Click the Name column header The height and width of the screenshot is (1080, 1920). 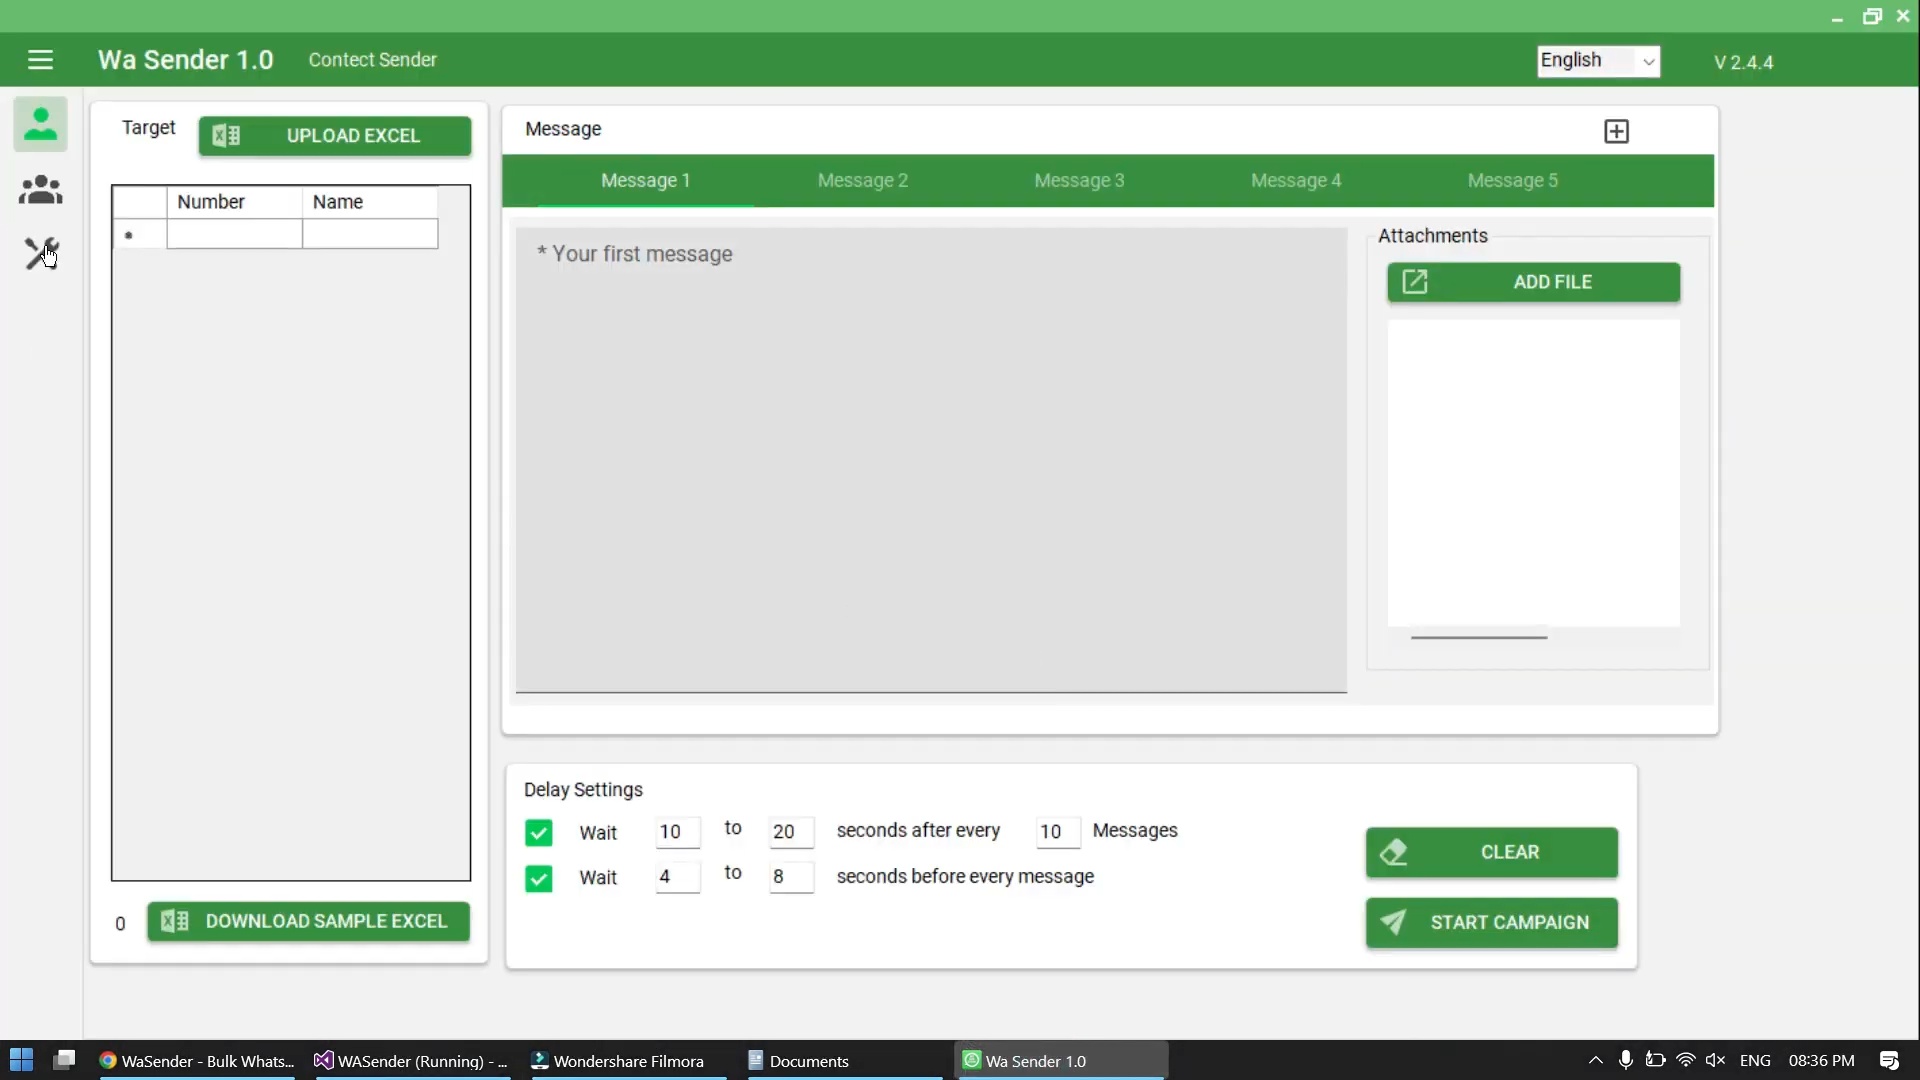(370, 202)
